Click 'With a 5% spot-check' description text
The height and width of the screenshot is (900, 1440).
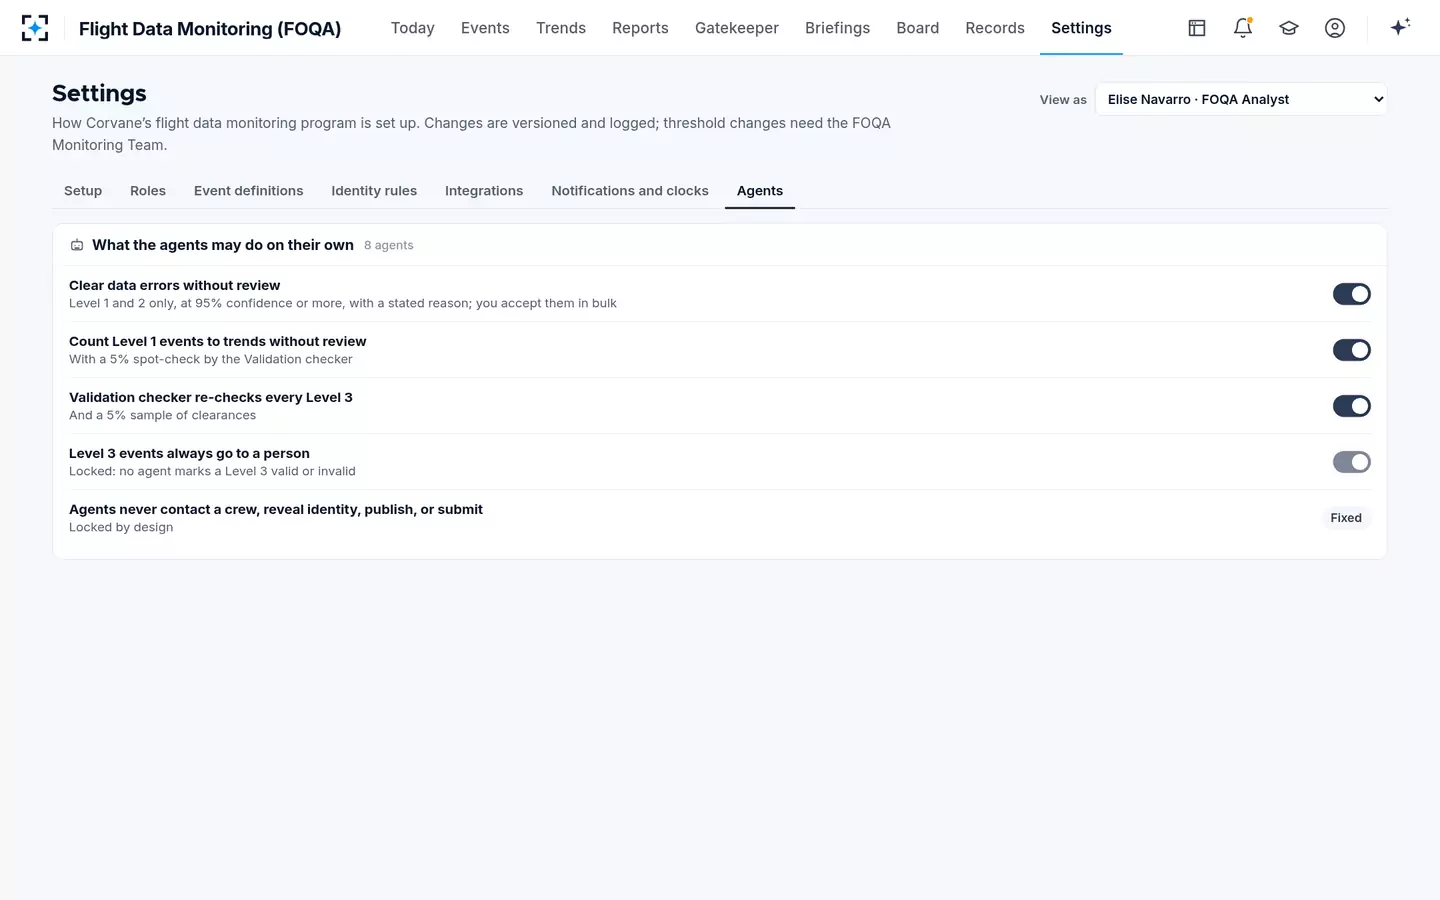coord(211,359)
